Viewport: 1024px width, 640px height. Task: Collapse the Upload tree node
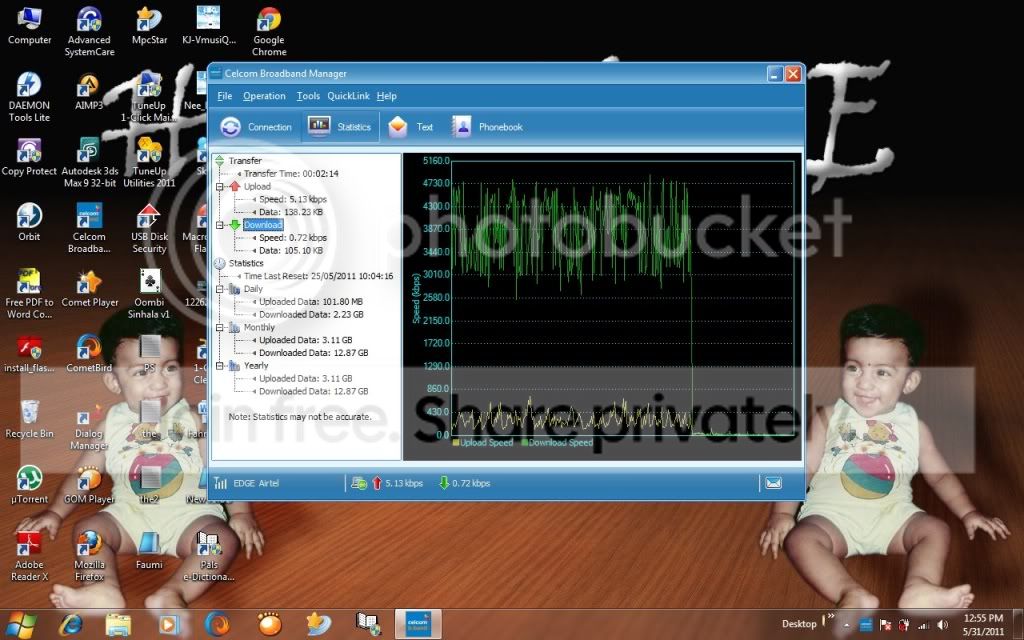tap(220, 187)
